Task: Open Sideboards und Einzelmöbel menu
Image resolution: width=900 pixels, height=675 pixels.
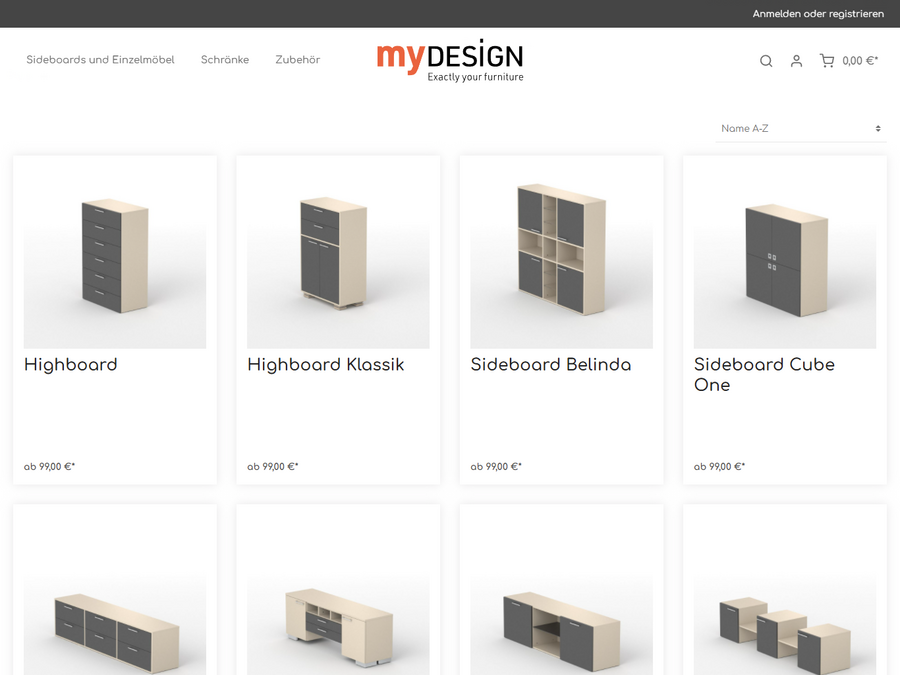Action: click(x=100, y=60)
